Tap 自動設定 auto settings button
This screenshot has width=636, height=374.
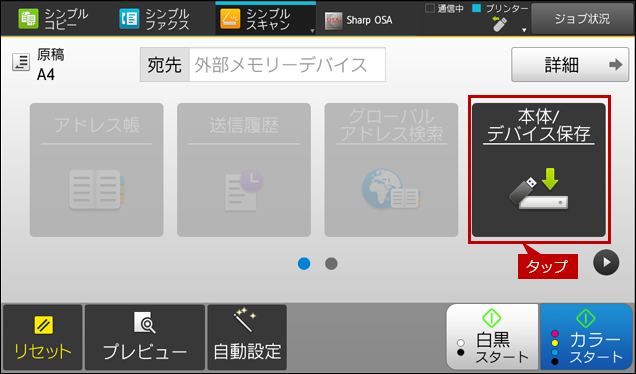247,337
